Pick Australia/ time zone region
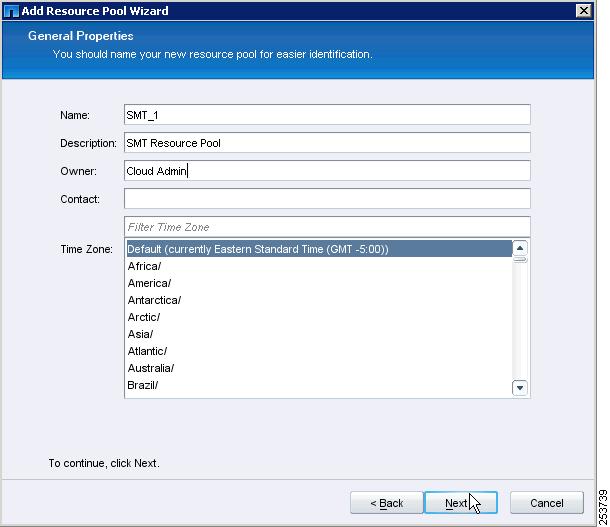 (x=319, y=368)
